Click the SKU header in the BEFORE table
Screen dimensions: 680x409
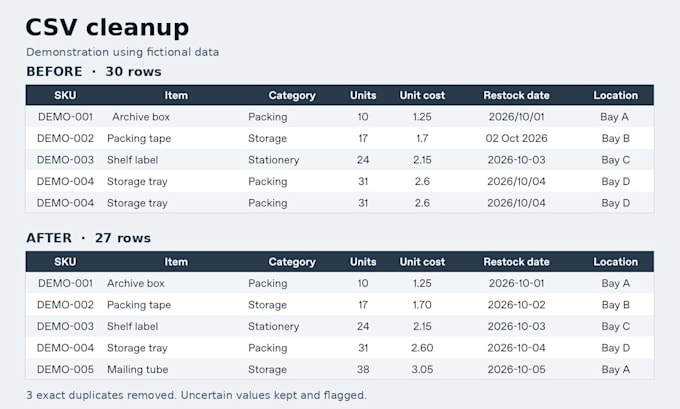coord(65,95)
